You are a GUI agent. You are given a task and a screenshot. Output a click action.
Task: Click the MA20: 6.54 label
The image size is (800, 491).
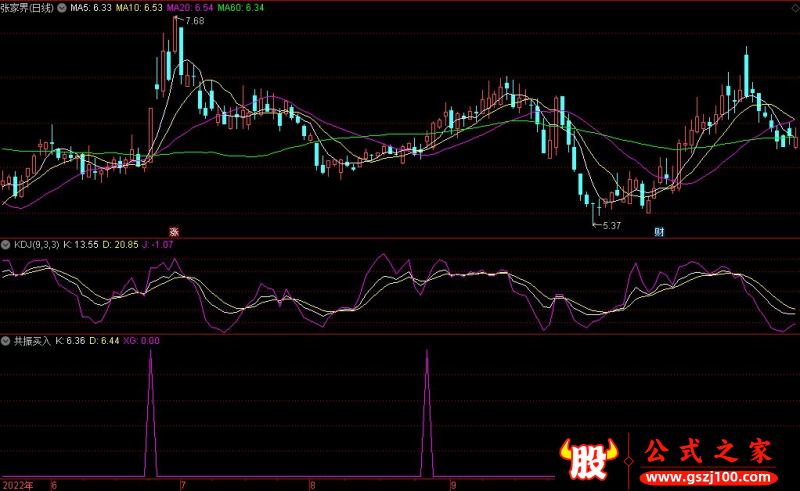pos(190,8)
